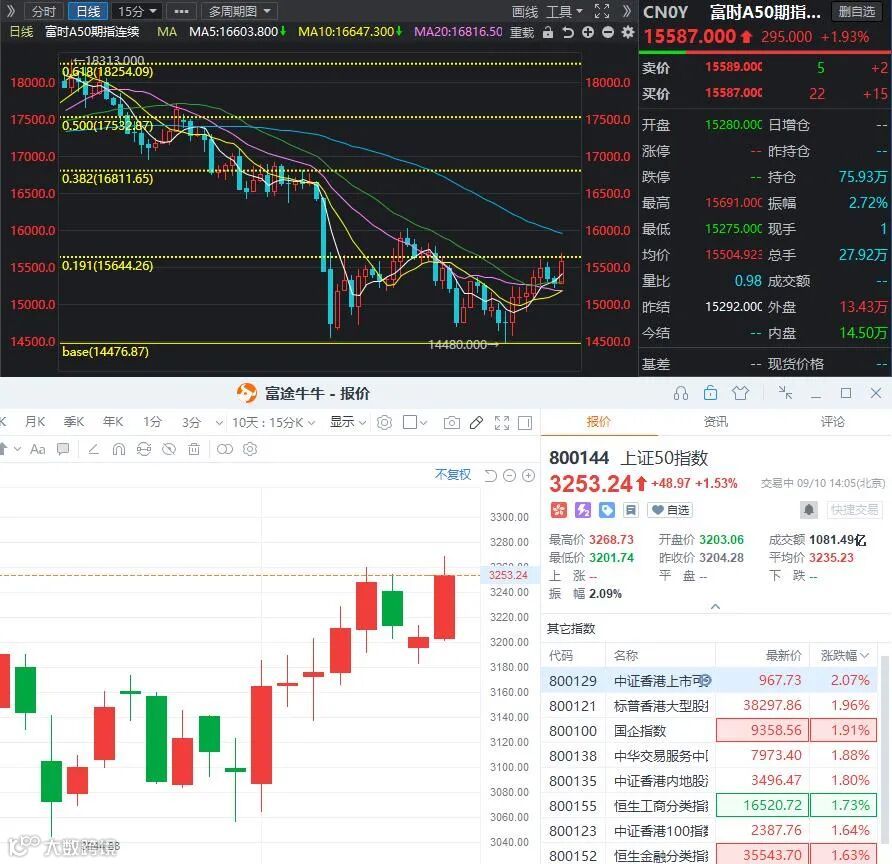Viewport: 892px width, 864px height.
Task: Click the unlock icon in the Futu title bar
Action: 710,393
